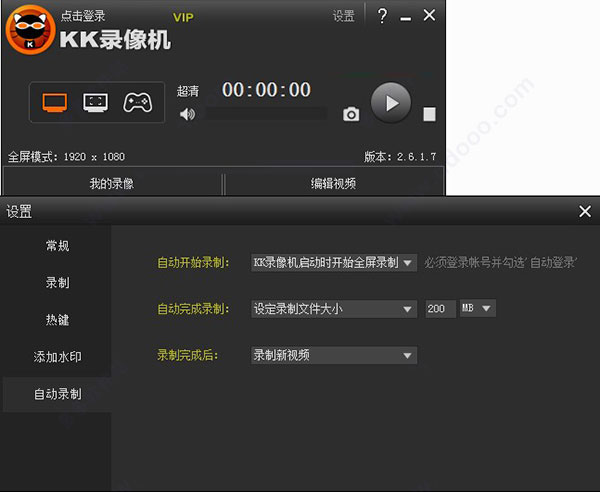Mute the speaker volume icon
Viewport: 600px width, 492px height.
(x=188, y=114)
